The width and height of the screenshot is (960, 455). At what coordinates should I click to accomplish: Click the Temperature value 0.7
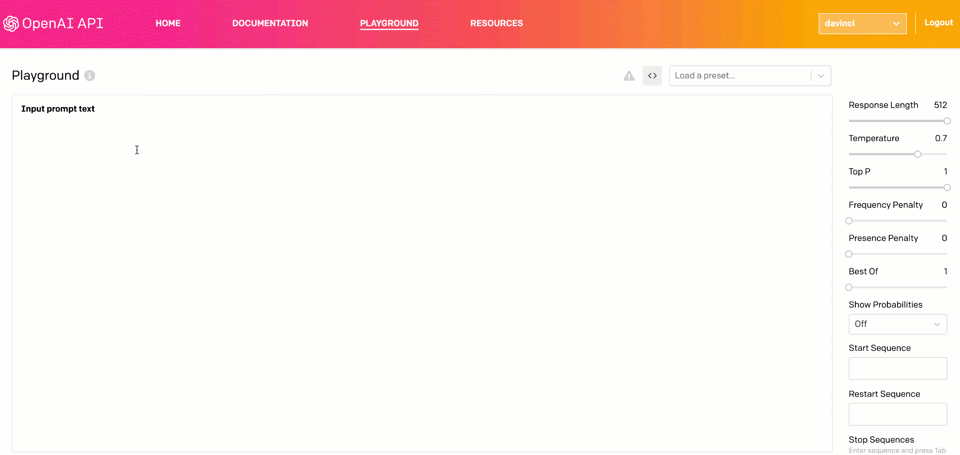941,138
